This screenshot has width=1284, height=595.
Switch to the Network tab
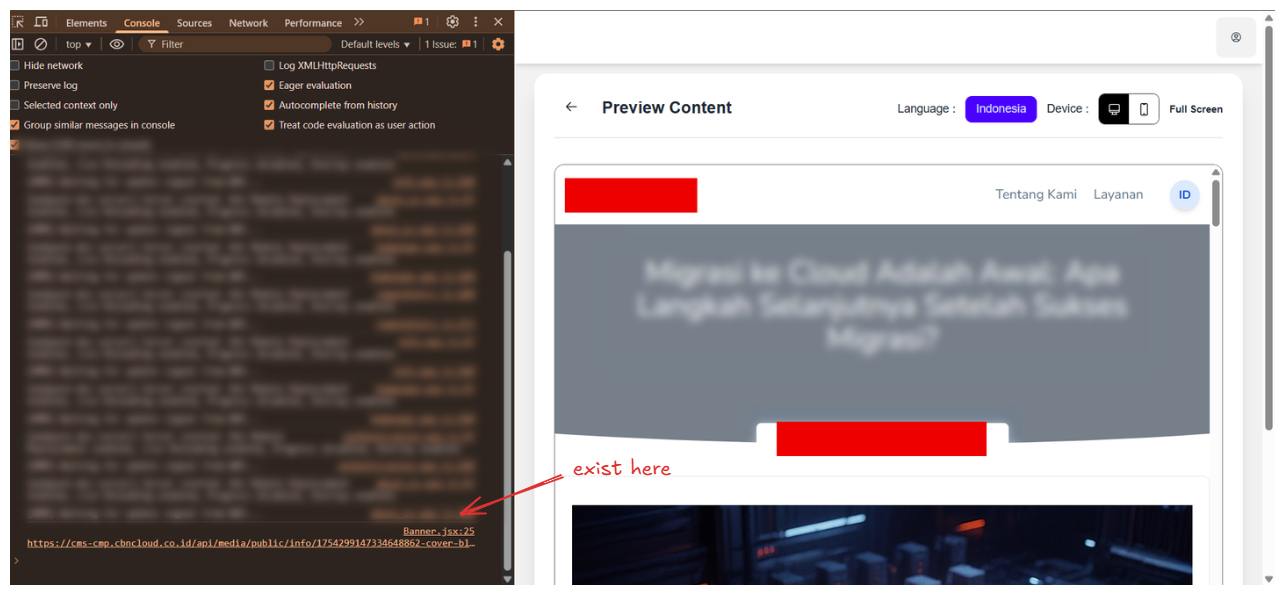tap(248, 23)
